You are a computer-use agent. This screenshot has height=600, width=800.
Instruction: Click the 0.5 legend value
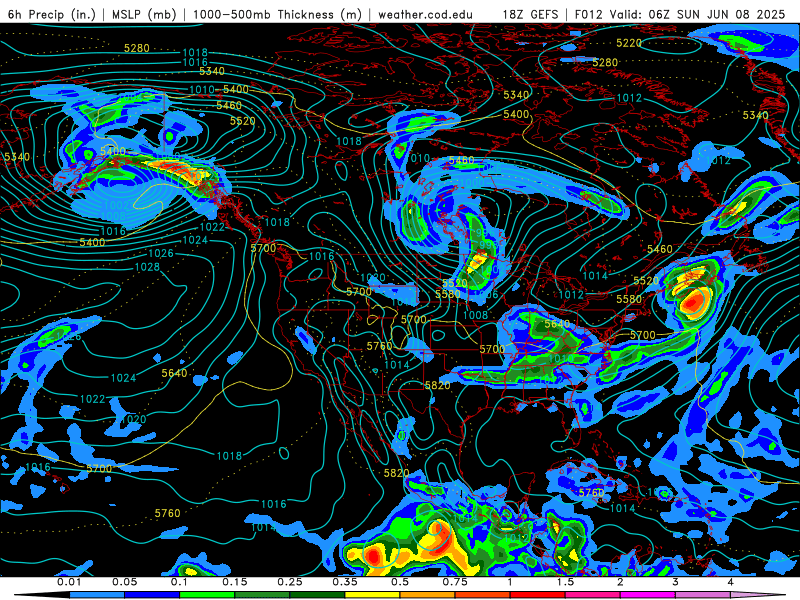pyautogui.click(x=400, y=582)
